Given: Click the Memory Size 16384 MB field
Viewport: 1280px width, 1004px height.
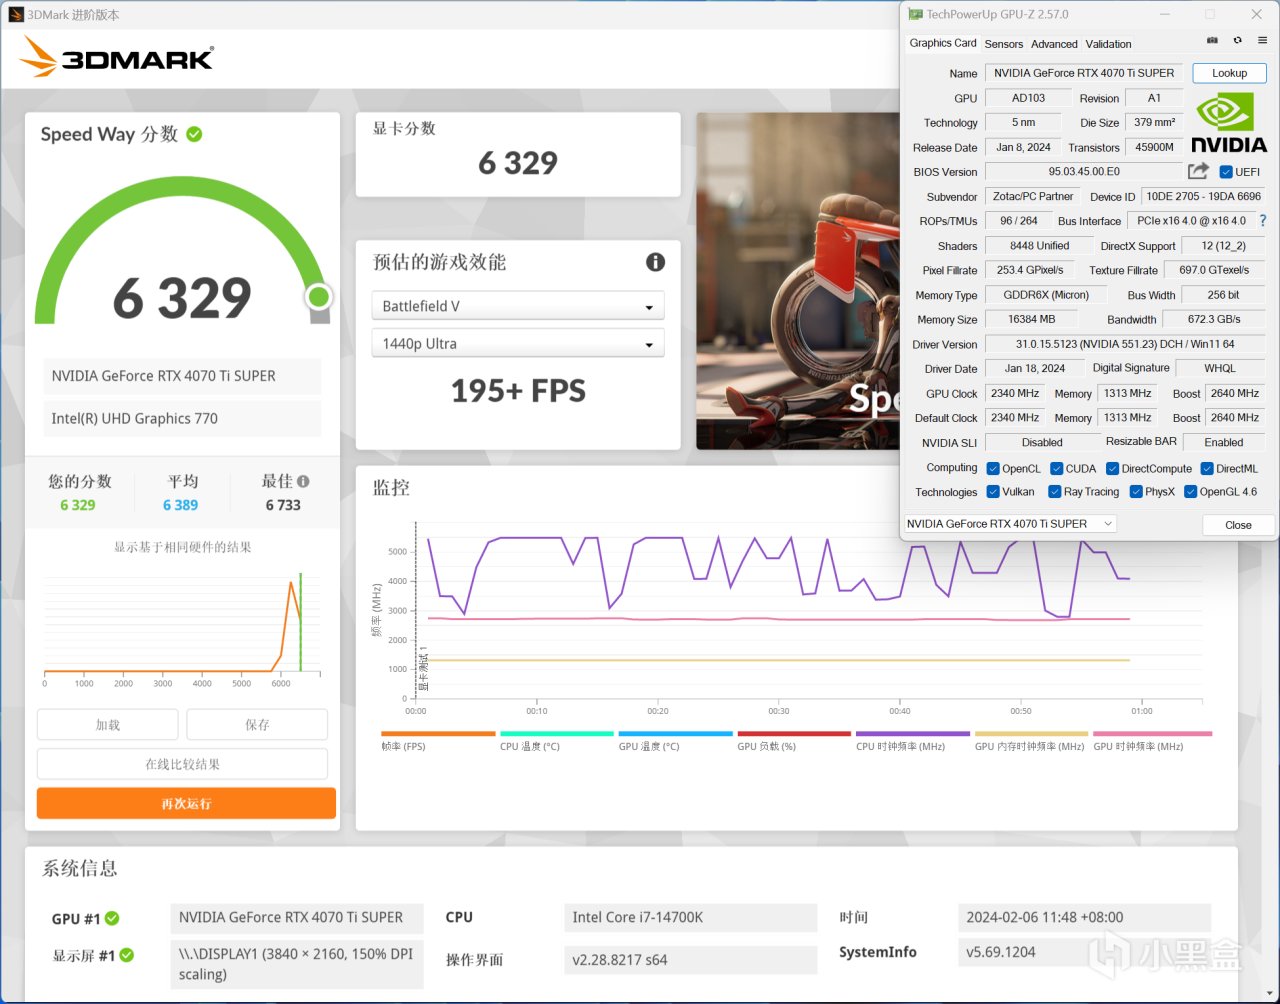Looking at the screenshot, I should [x=1031, y=319].
